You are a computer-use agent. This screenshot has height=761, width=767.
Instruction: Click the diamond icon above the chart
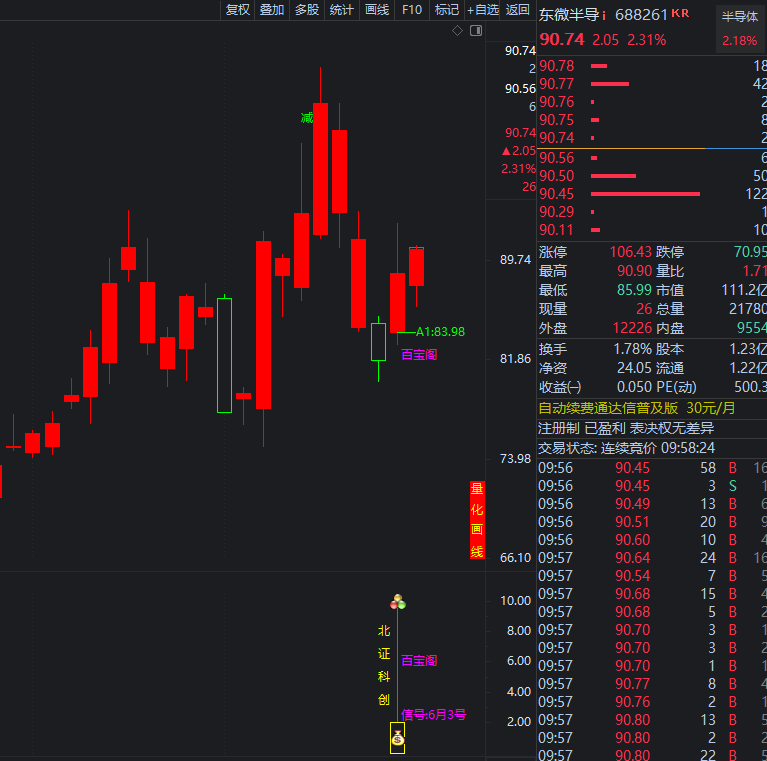[457, 31]
